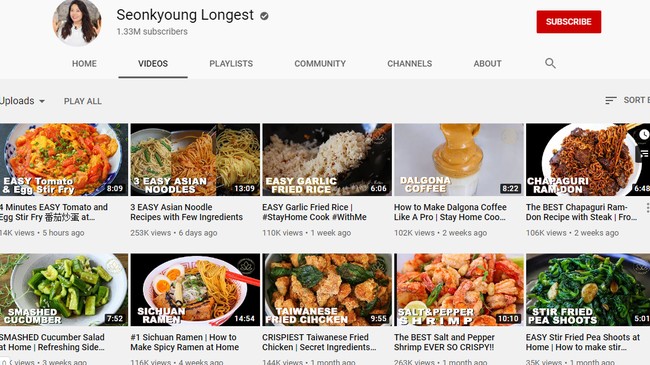Image resolution: width=650 pixels, height=365 pixels.
Task: Open the Smashed Cucumber thumbnail
Action: point(64,290)
